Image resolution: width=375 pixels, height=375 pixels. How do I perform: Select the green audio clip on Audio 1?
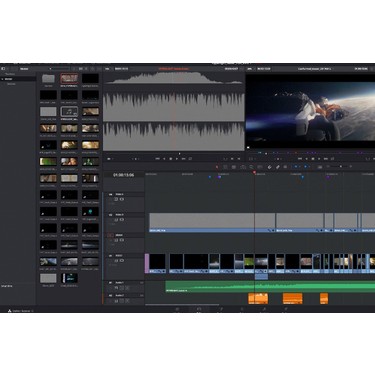[x=270, y=287]
